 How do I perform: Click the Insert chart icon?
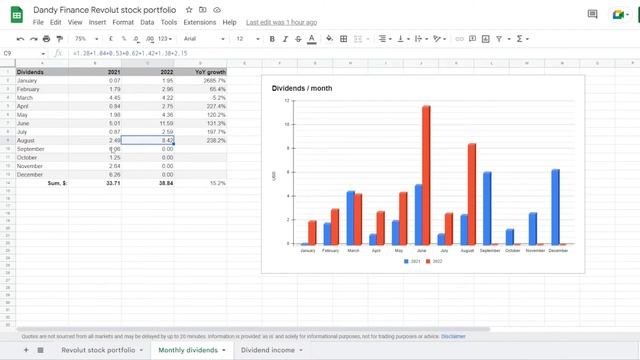[x=485, y=39]
